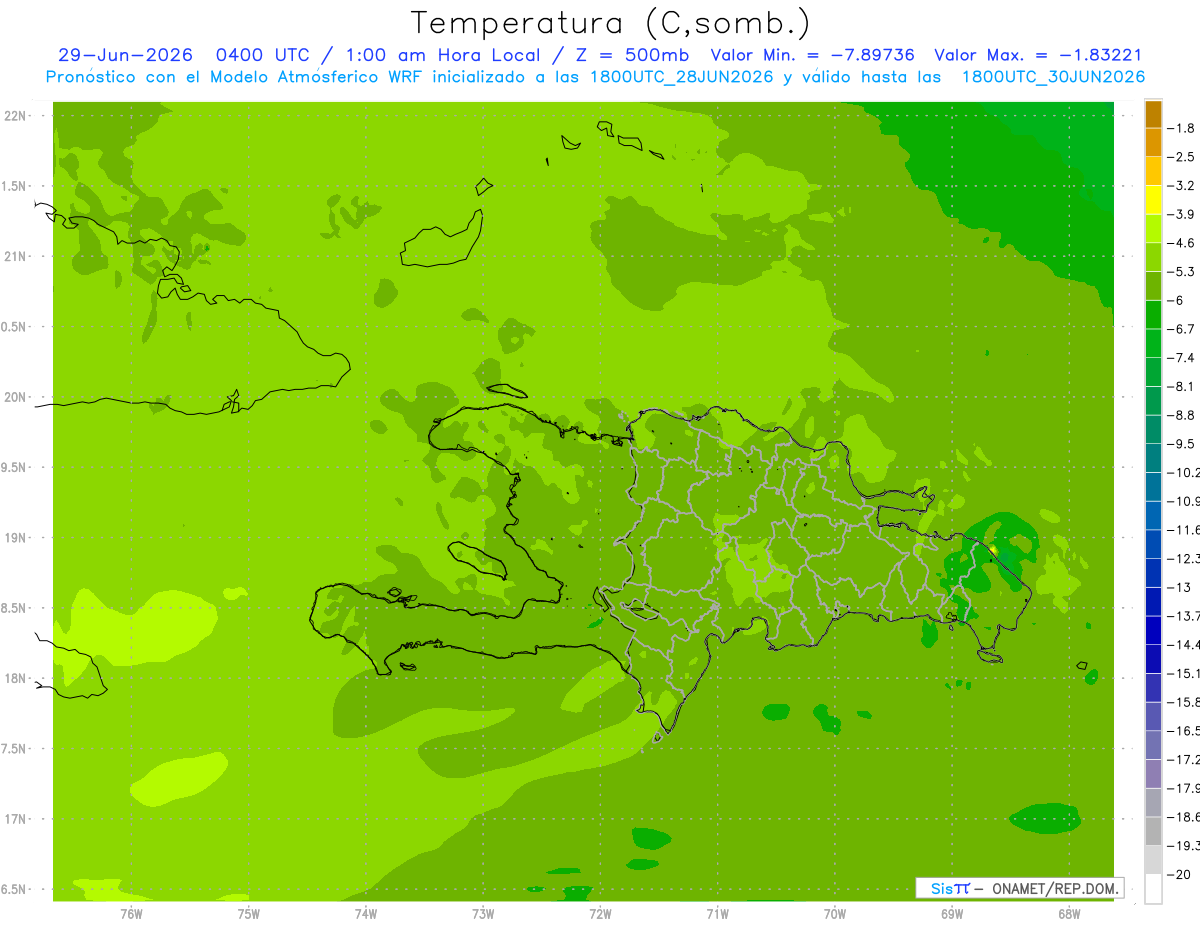Click the -1.8 colorbar value
The height and width of the screenshot is (927, 1200).
1183,128
